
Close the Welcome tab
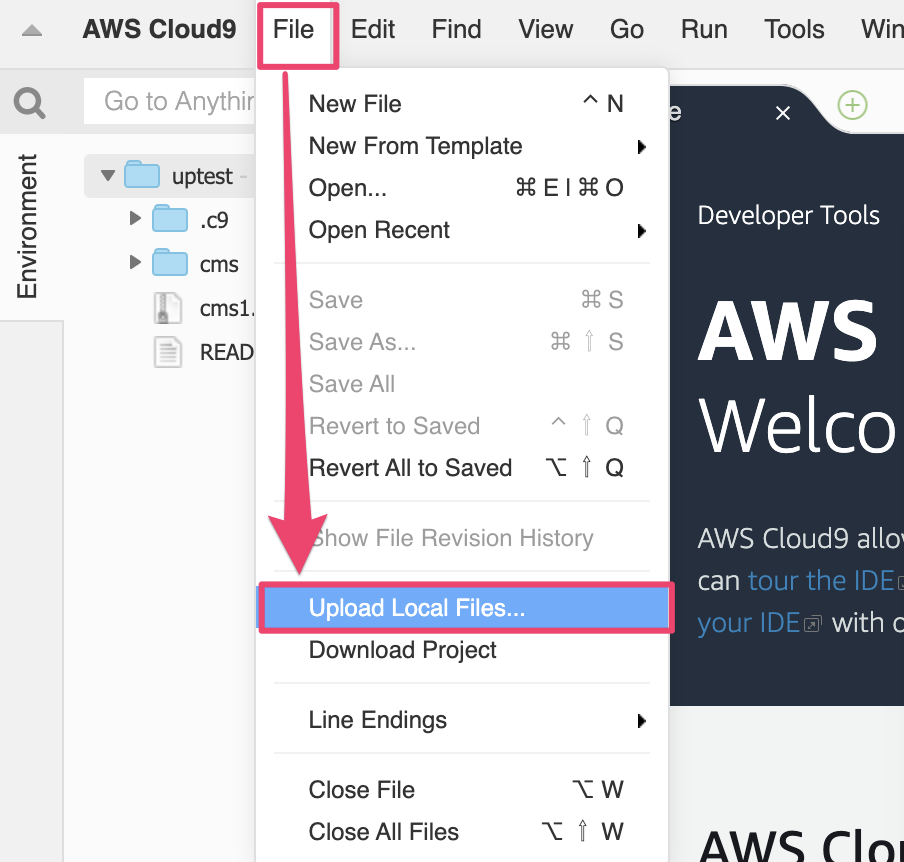click(x=782, y=113)
